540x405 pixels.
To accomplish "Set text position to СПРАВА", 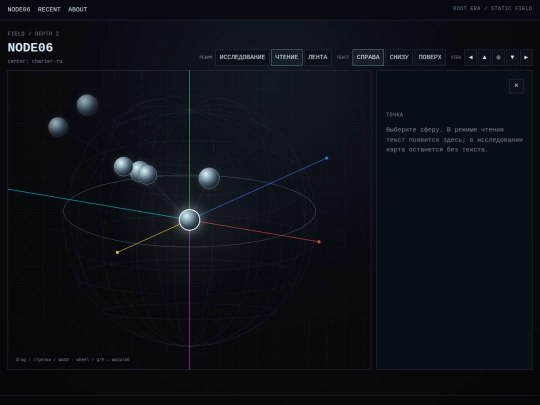I will [x=368, y=58].
